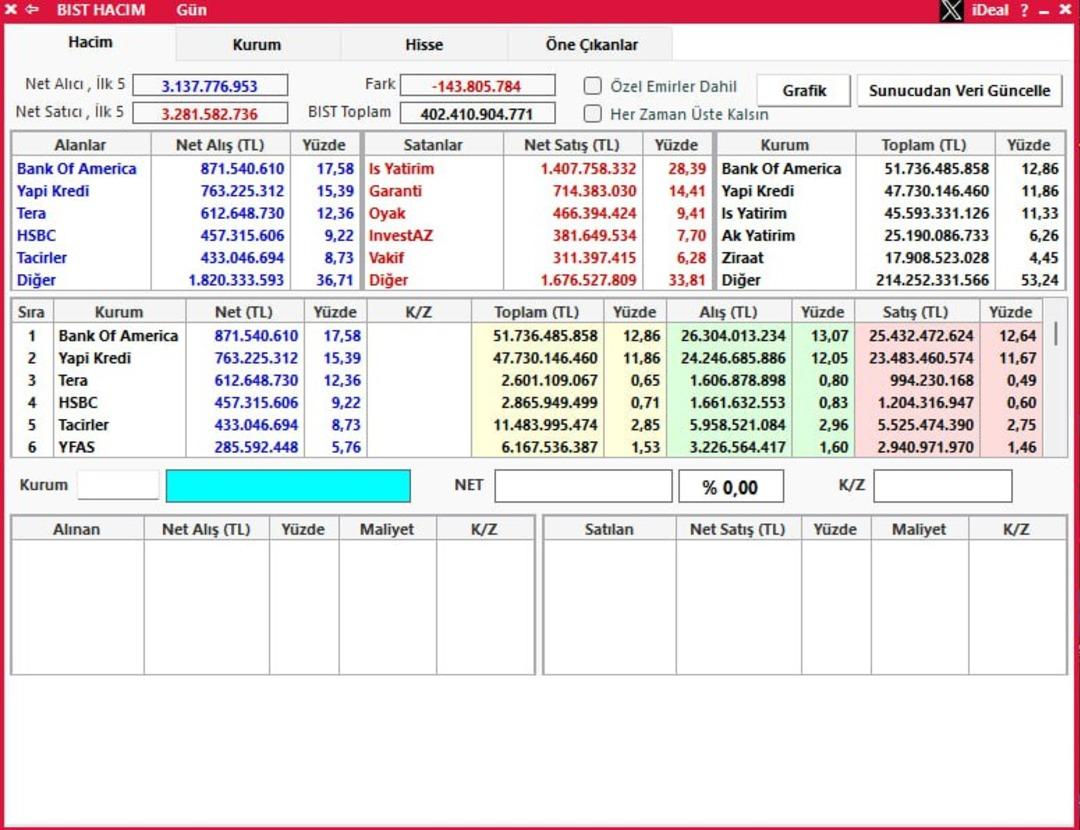Click BIST Toplam value 402.410.904.771
Viewport: 1080px width, 830px height.
pos(477,114)
